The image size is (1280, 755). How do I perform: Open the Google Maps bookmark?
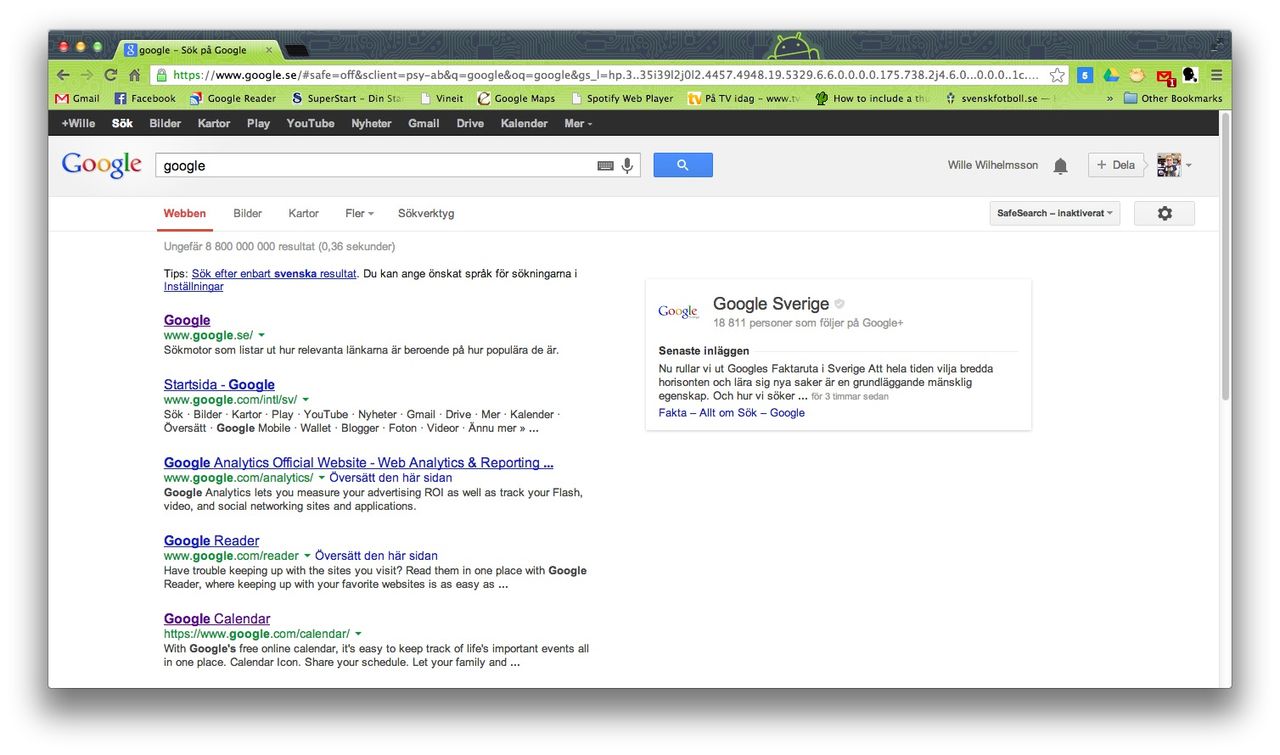pyautogui.click(x=516, y=98)
